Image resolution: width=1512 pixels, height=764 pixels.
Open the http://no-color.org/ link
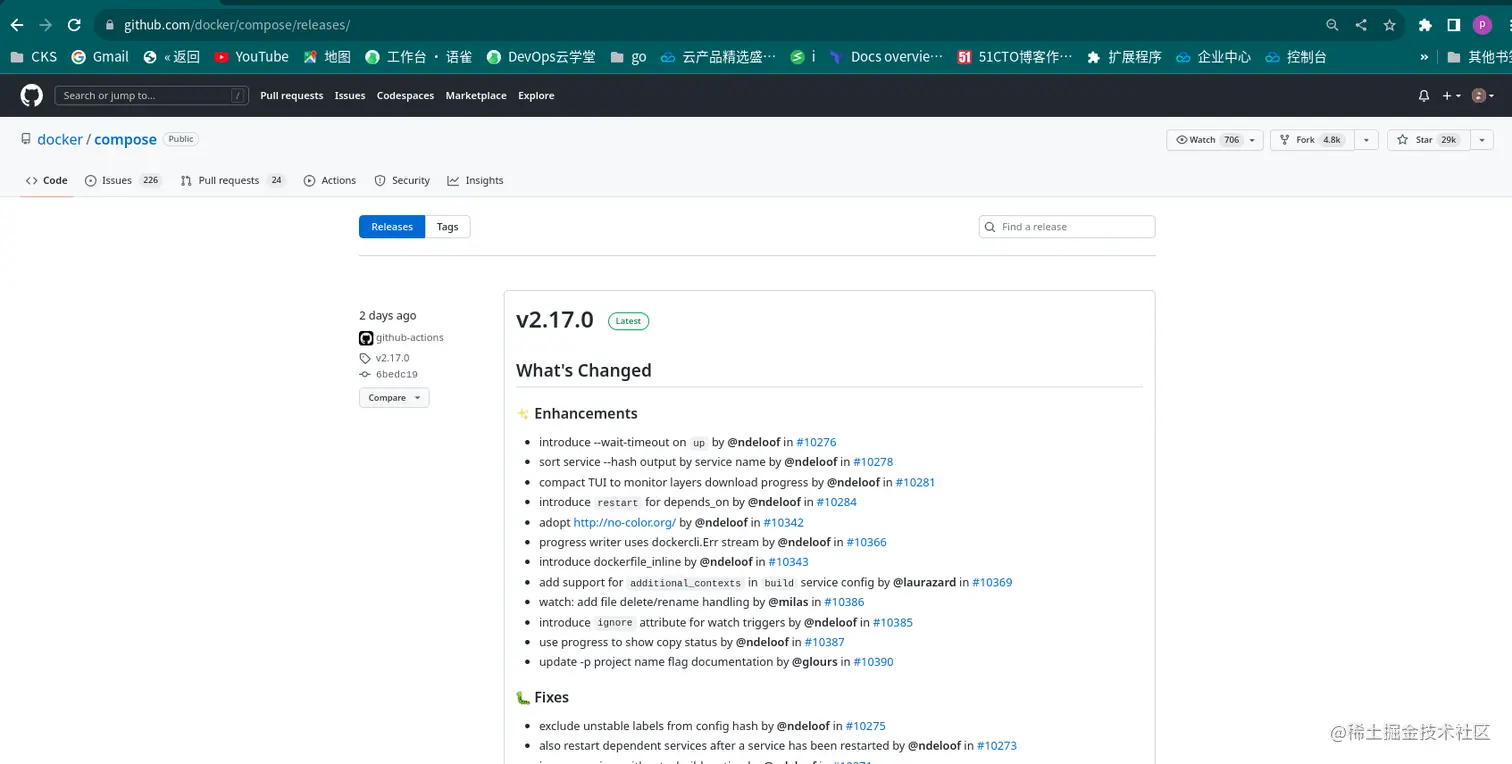[625, 522]
